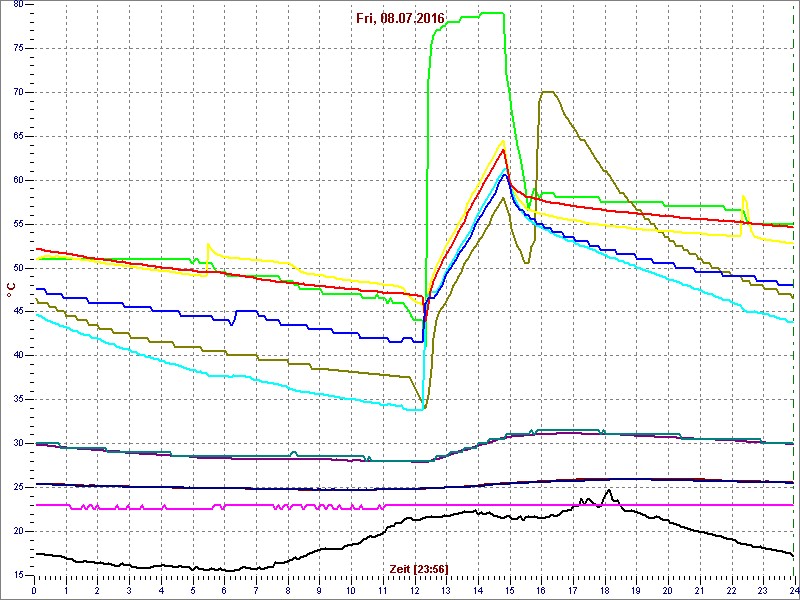This screenshot has width=800, height=600.
Task: Click the Zeit [23:56] time label
Action: [419, 568]
